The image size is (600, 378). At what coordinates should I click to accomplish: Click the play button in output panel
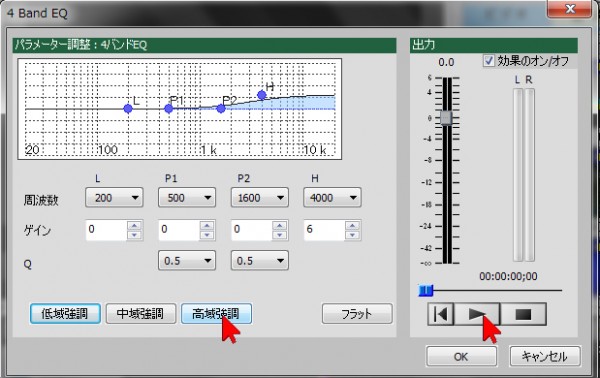coord(477,314)
